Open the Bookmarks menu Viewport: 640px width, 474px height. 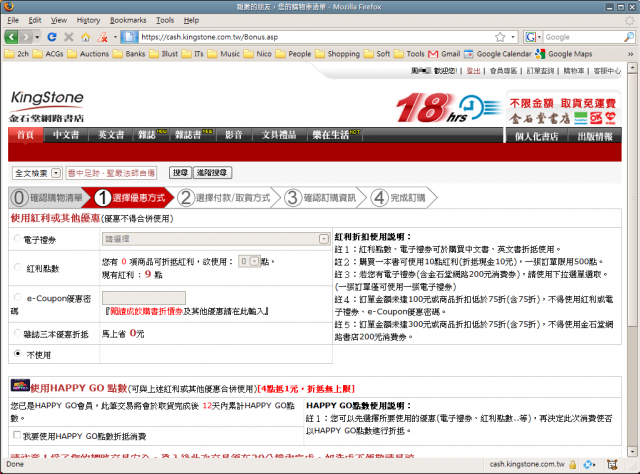coord(128,20)
